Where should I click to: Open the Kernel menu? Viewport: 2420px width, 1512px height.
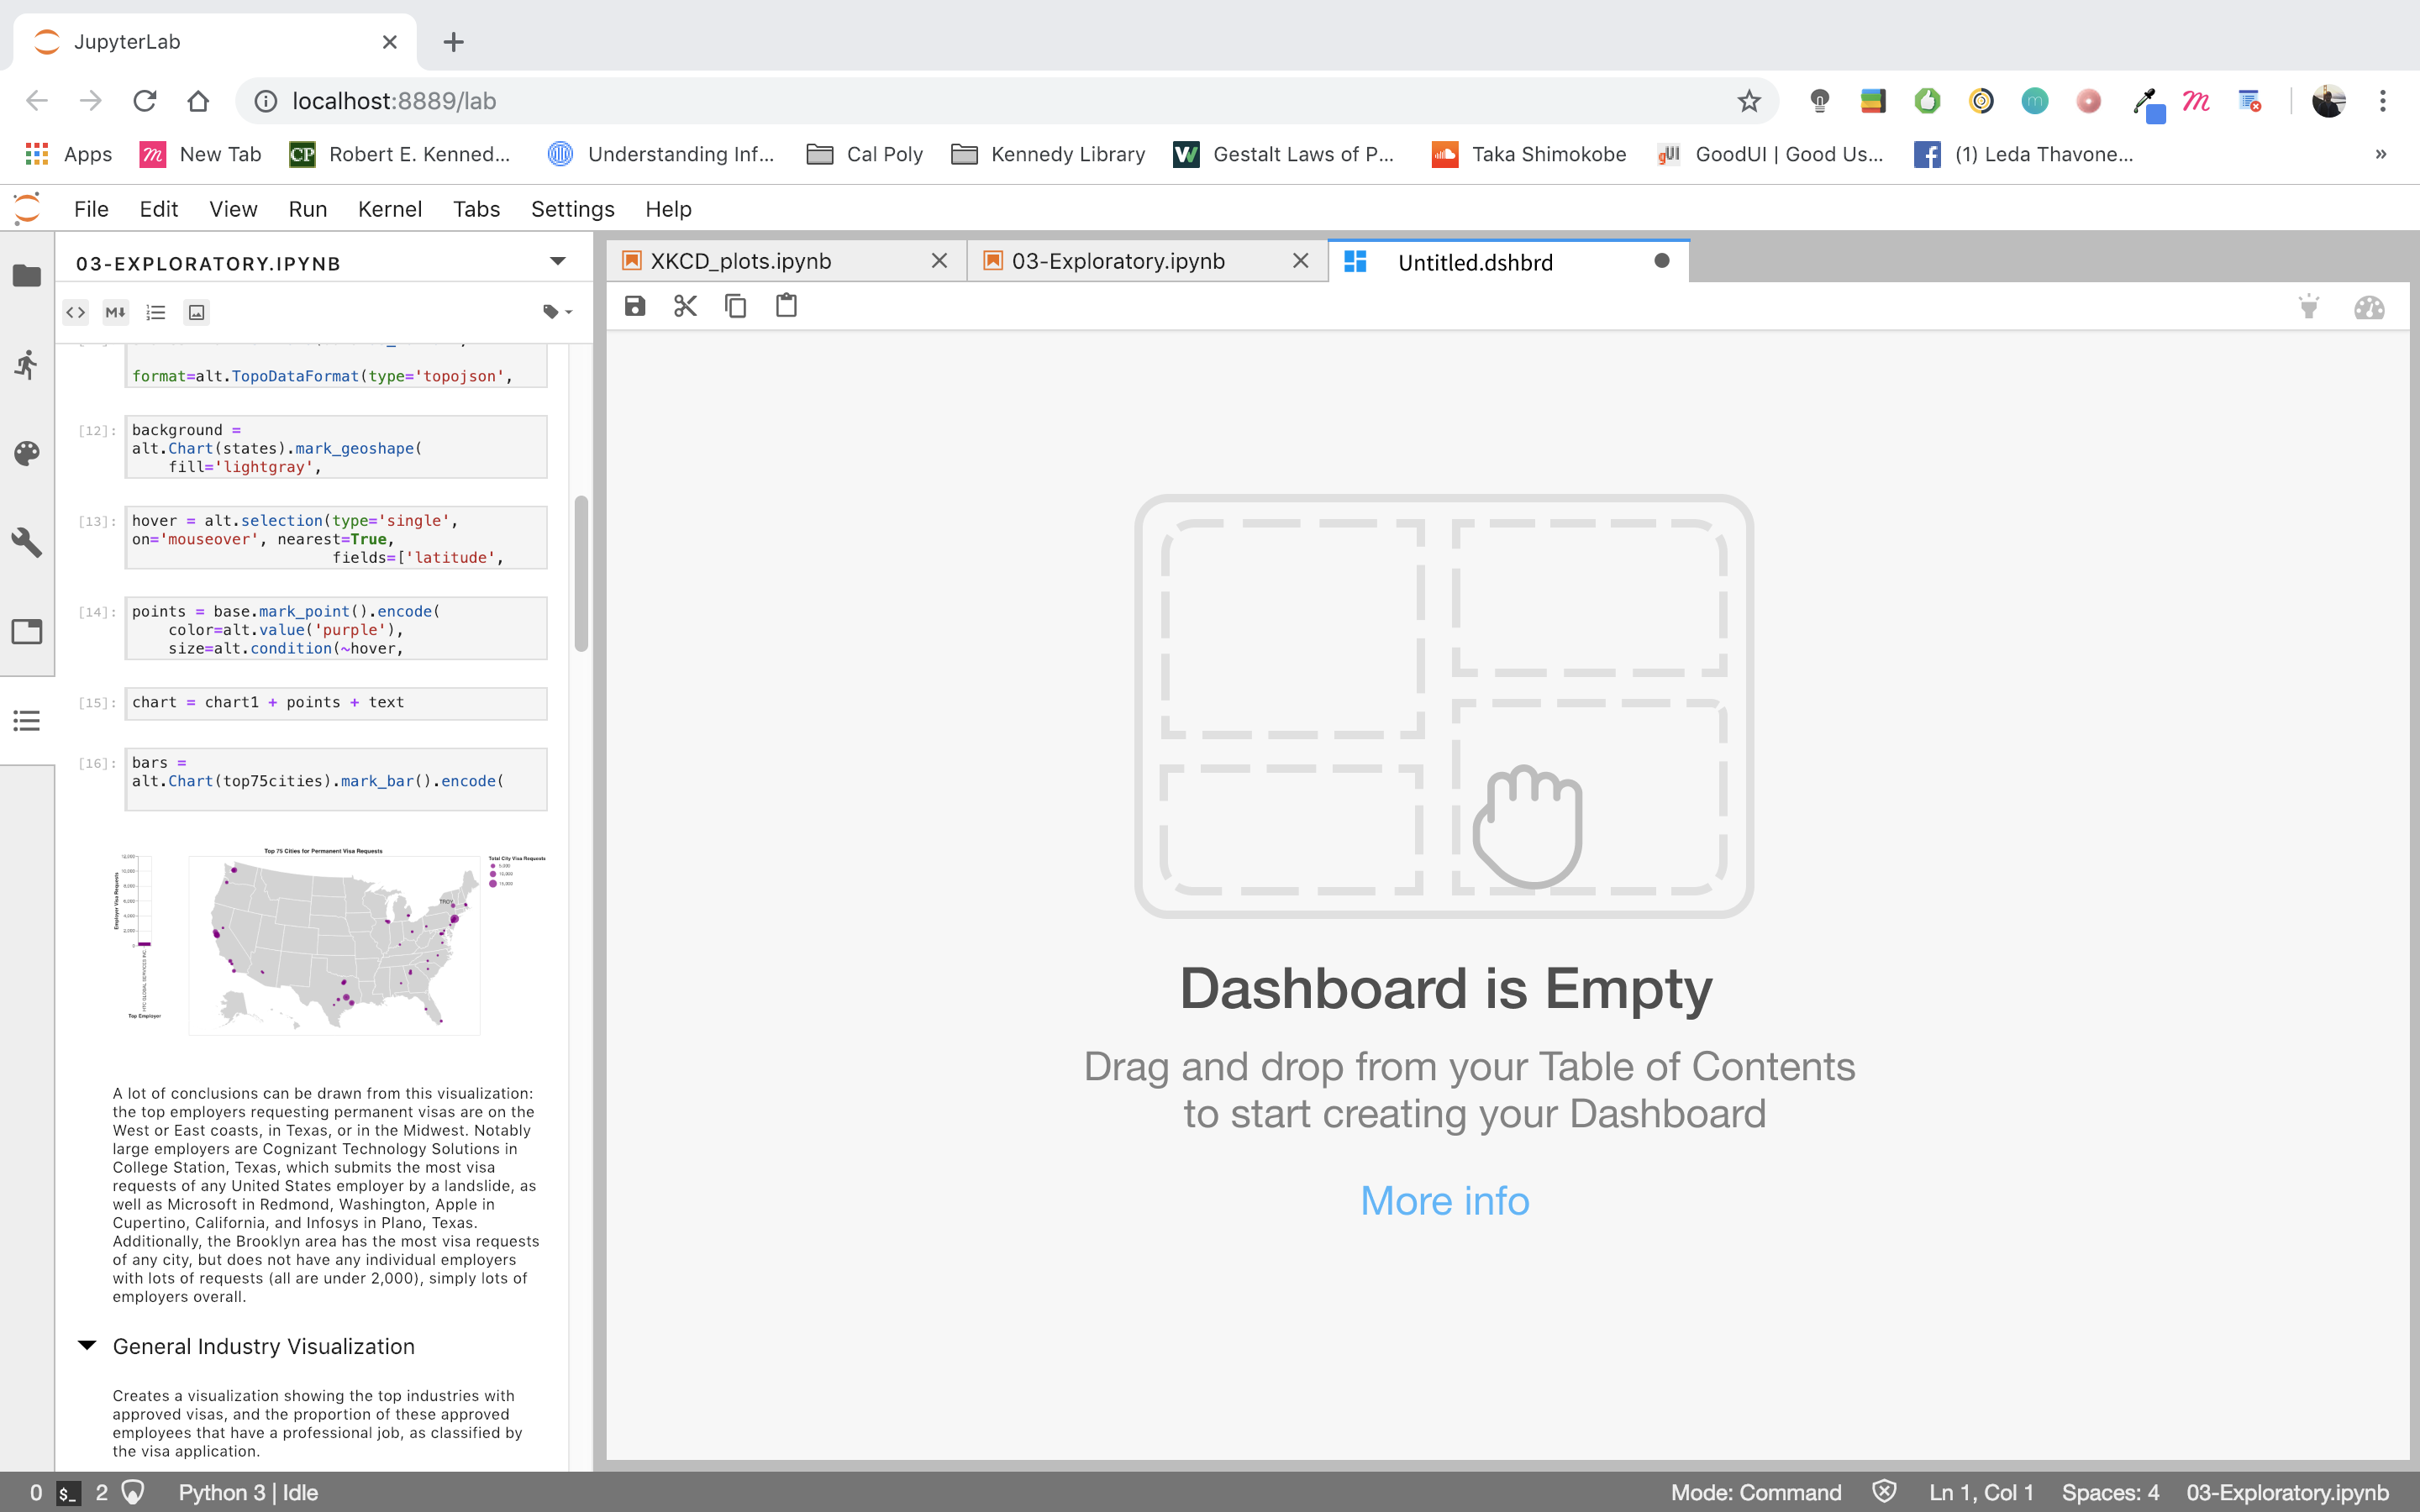tap(390, 209)
